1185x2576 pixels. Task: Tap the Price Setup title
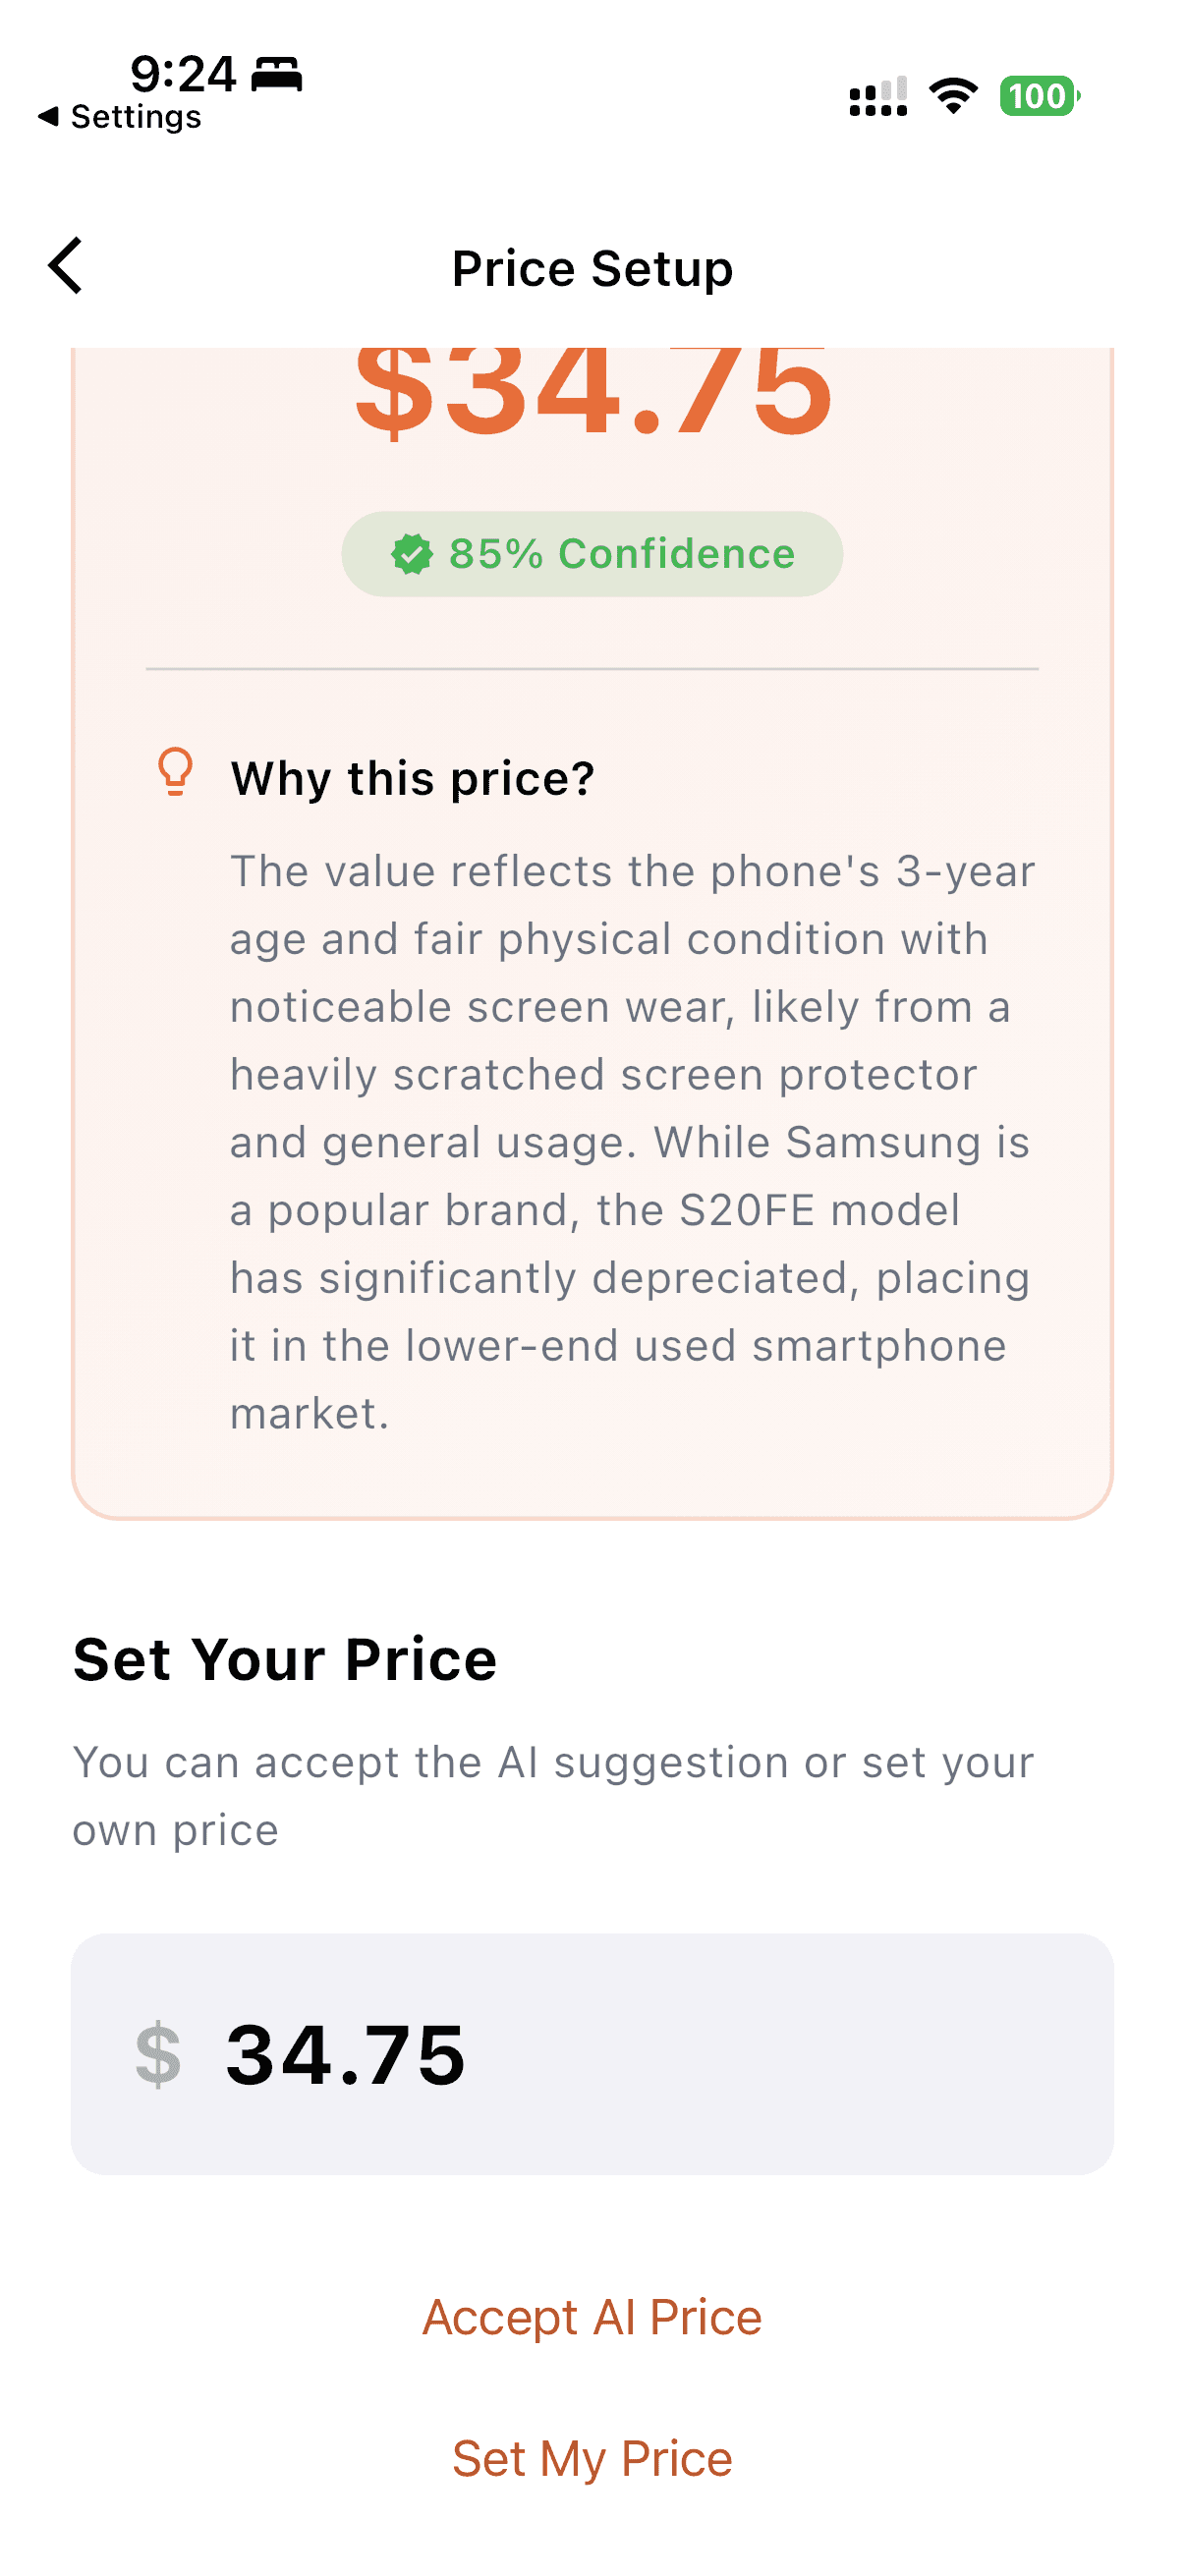592,268
